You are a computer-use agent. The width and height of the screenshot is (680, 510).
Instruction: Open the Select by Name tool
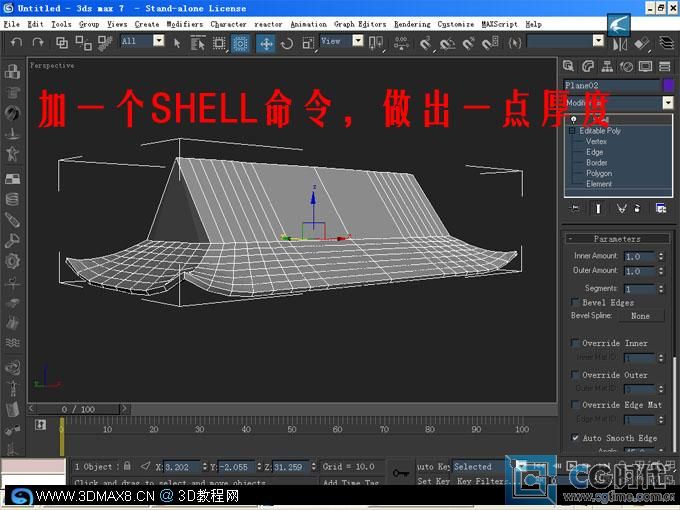click(x=198, y=43)
